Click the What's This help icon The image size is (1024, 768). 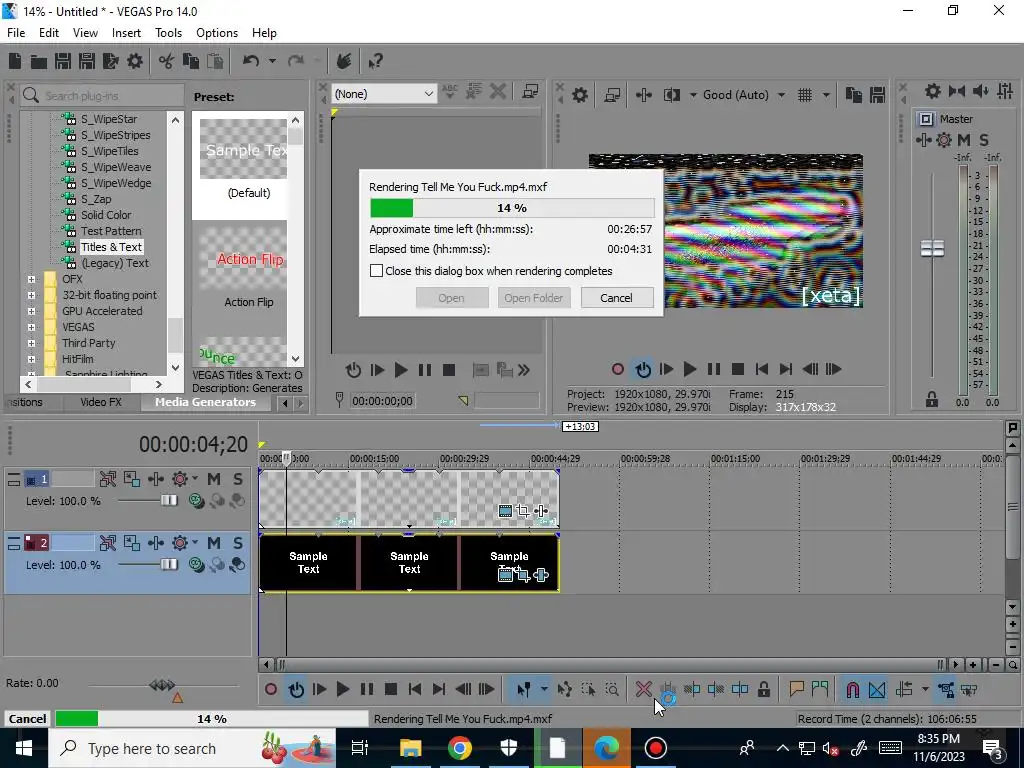coord(375,61)
